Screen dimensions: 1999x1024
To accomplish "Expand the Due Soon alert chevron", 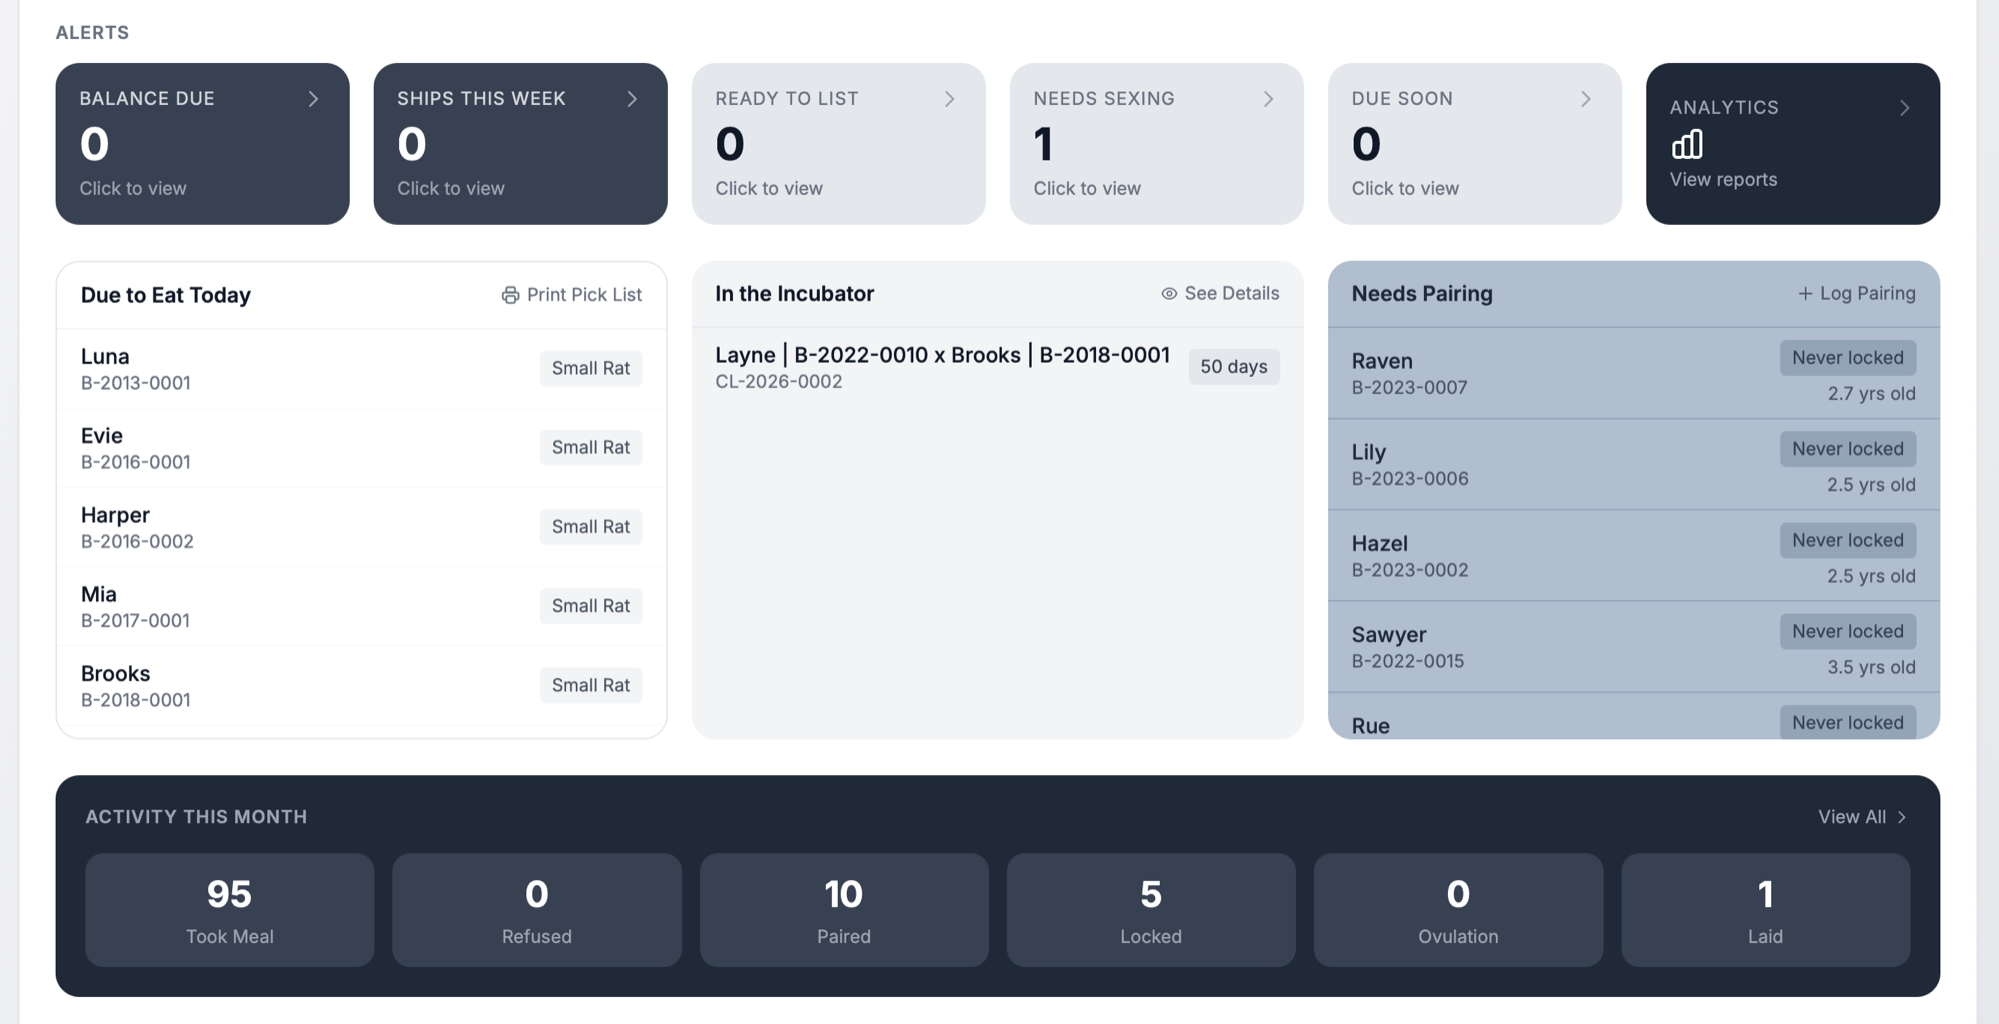I will pos(1586,99).
